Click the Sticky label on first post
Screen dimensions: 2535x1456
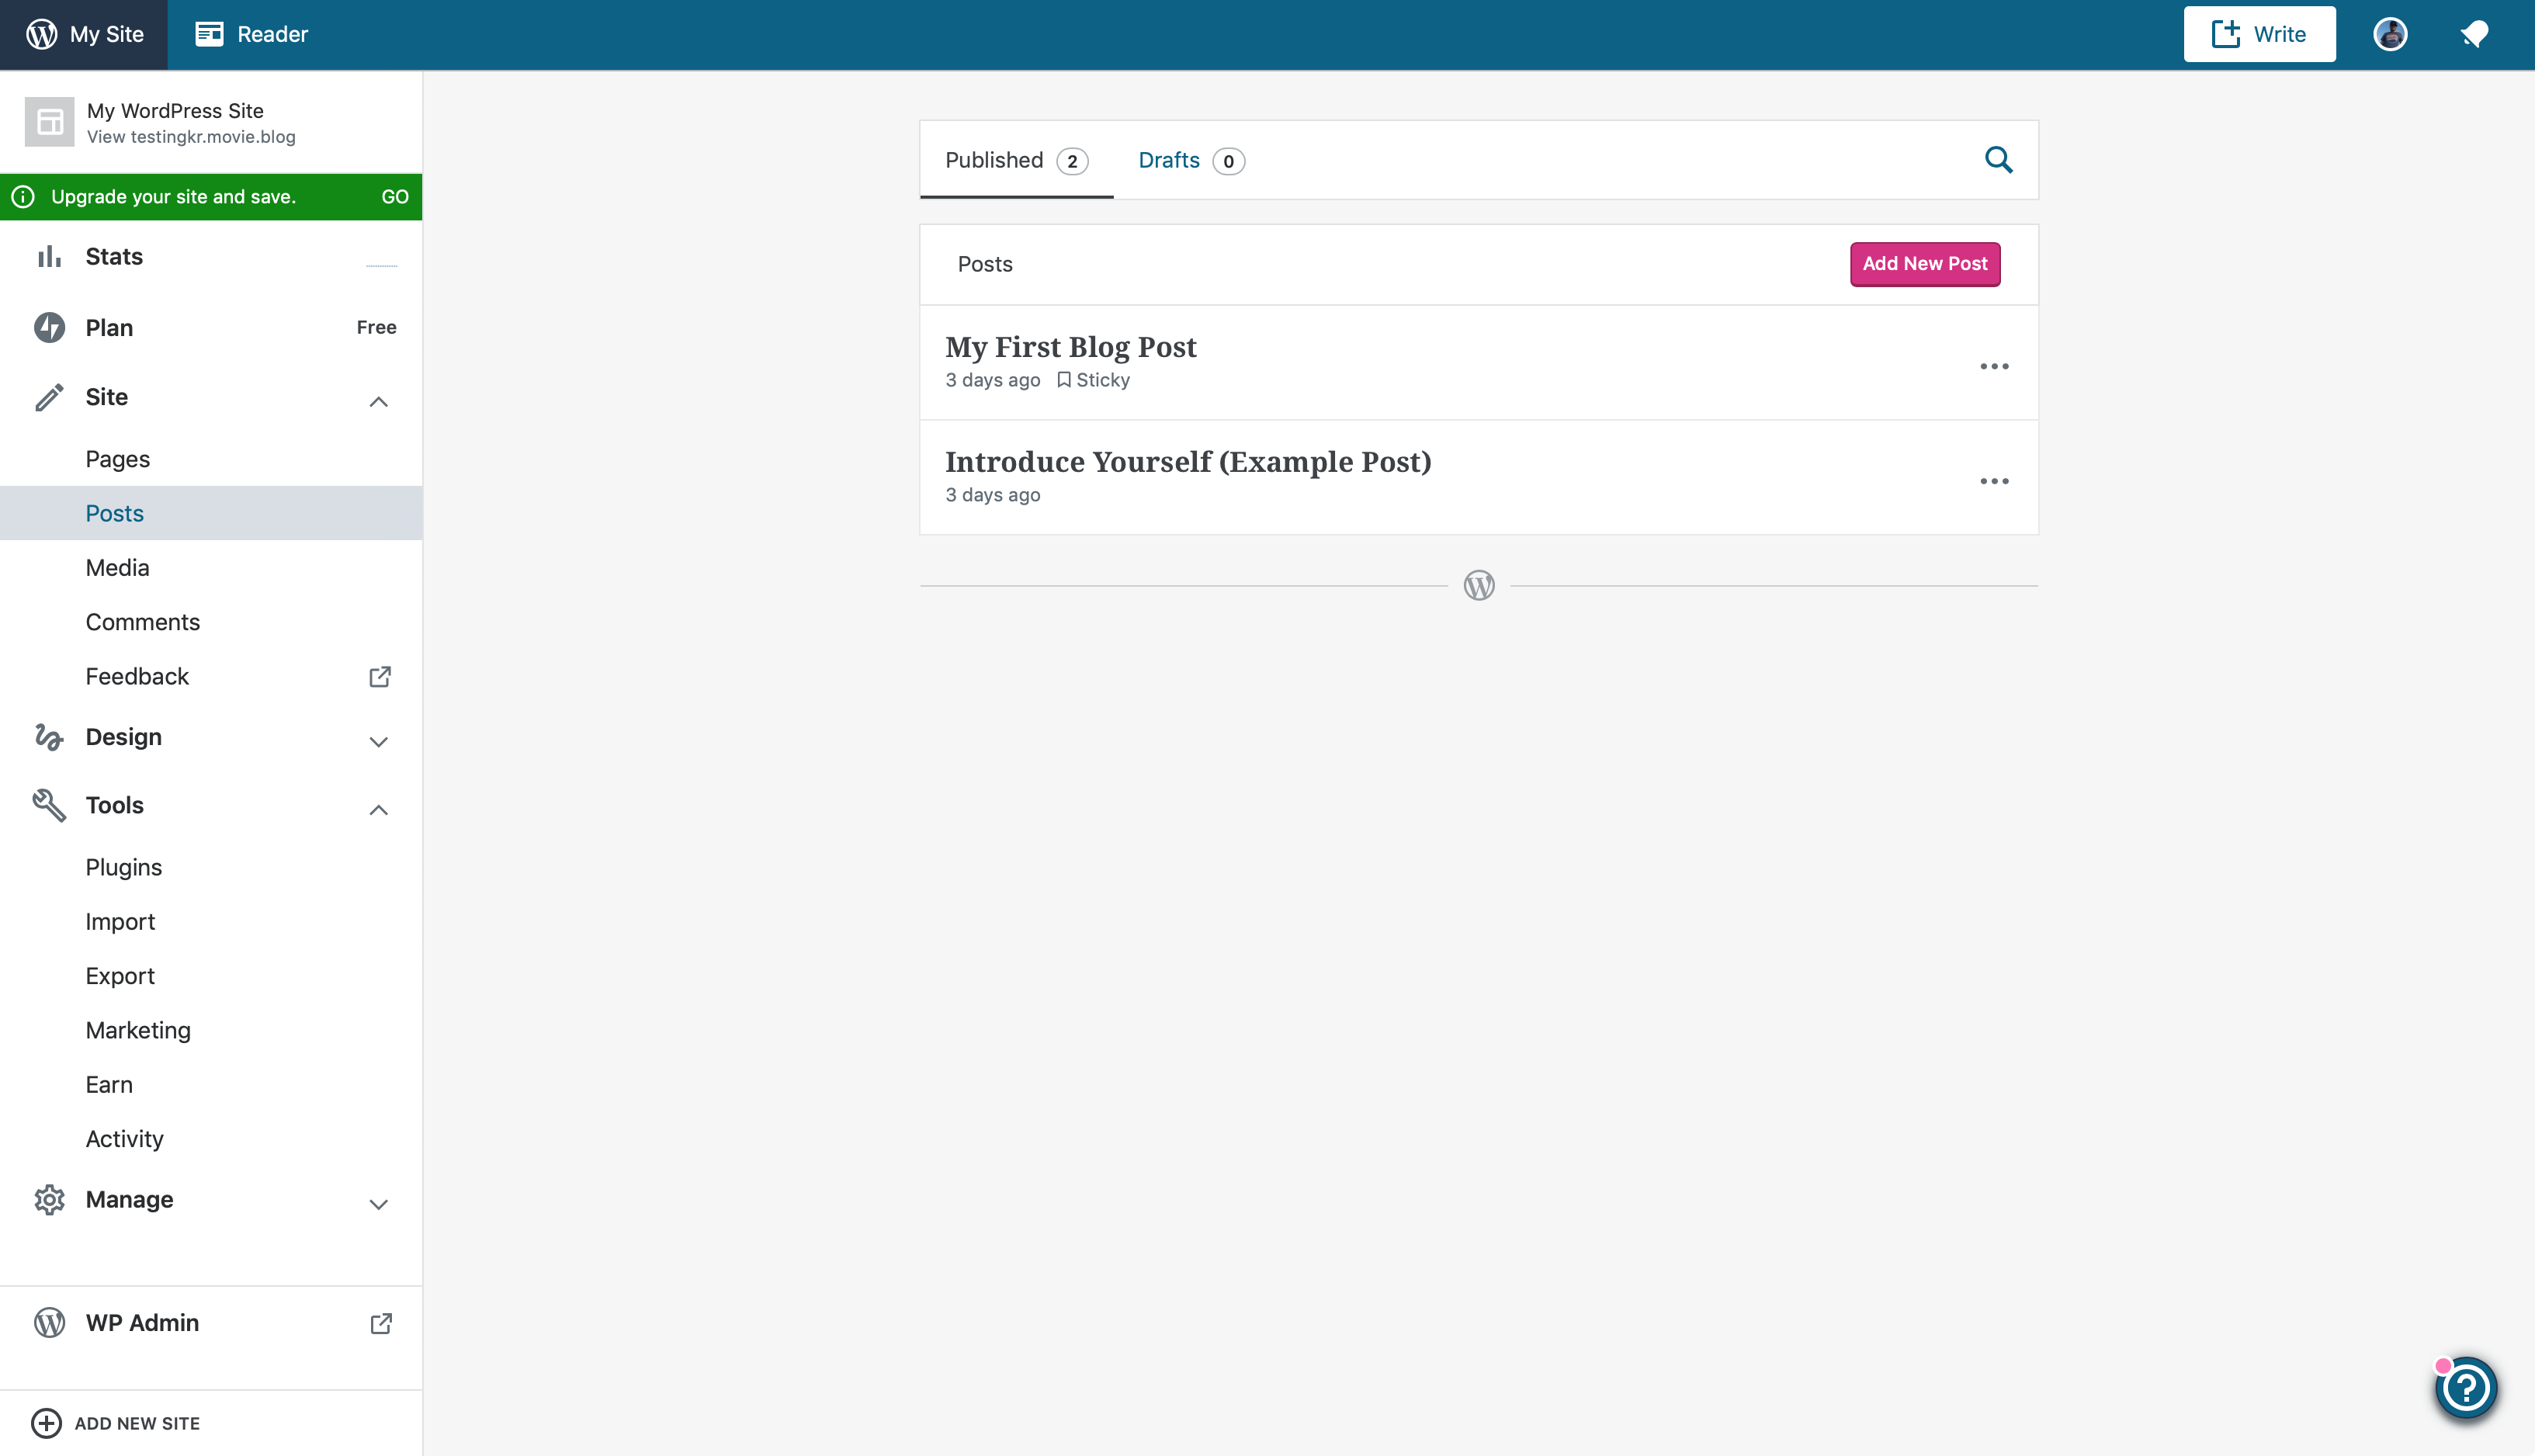coord(1093,380)
